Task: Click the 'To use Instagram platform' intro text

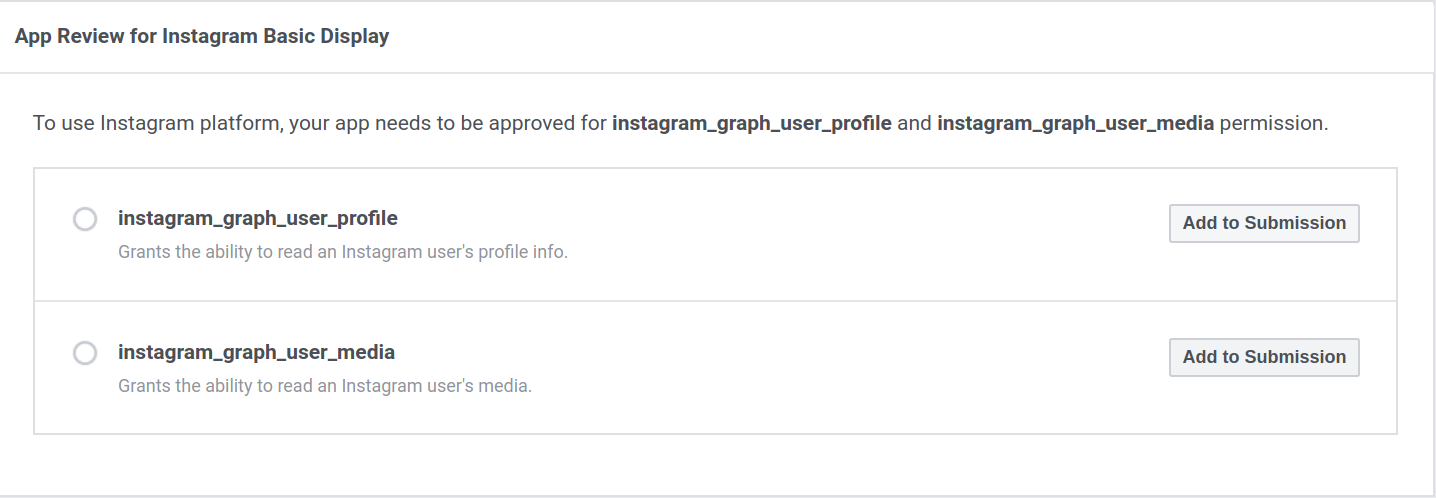Action: 155,125
